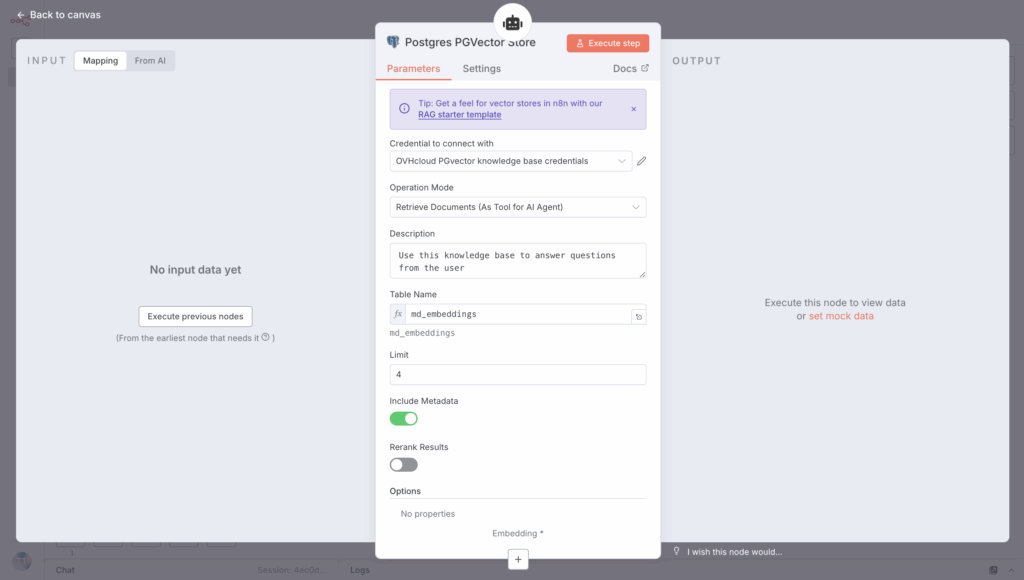1024x580 pixels.
Task: Click Execute previous nodes button
Action: pos(195,316)
